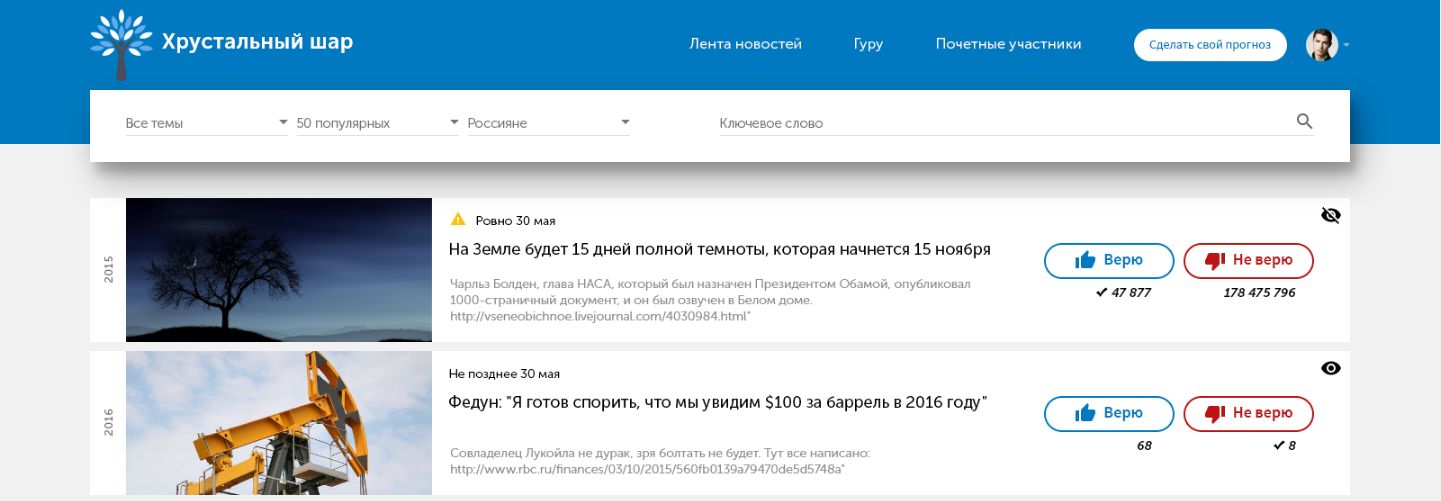This screenshot has width=1441, height=501.
Task: Open the "Гуру" menu item
Action: [868, 44]
